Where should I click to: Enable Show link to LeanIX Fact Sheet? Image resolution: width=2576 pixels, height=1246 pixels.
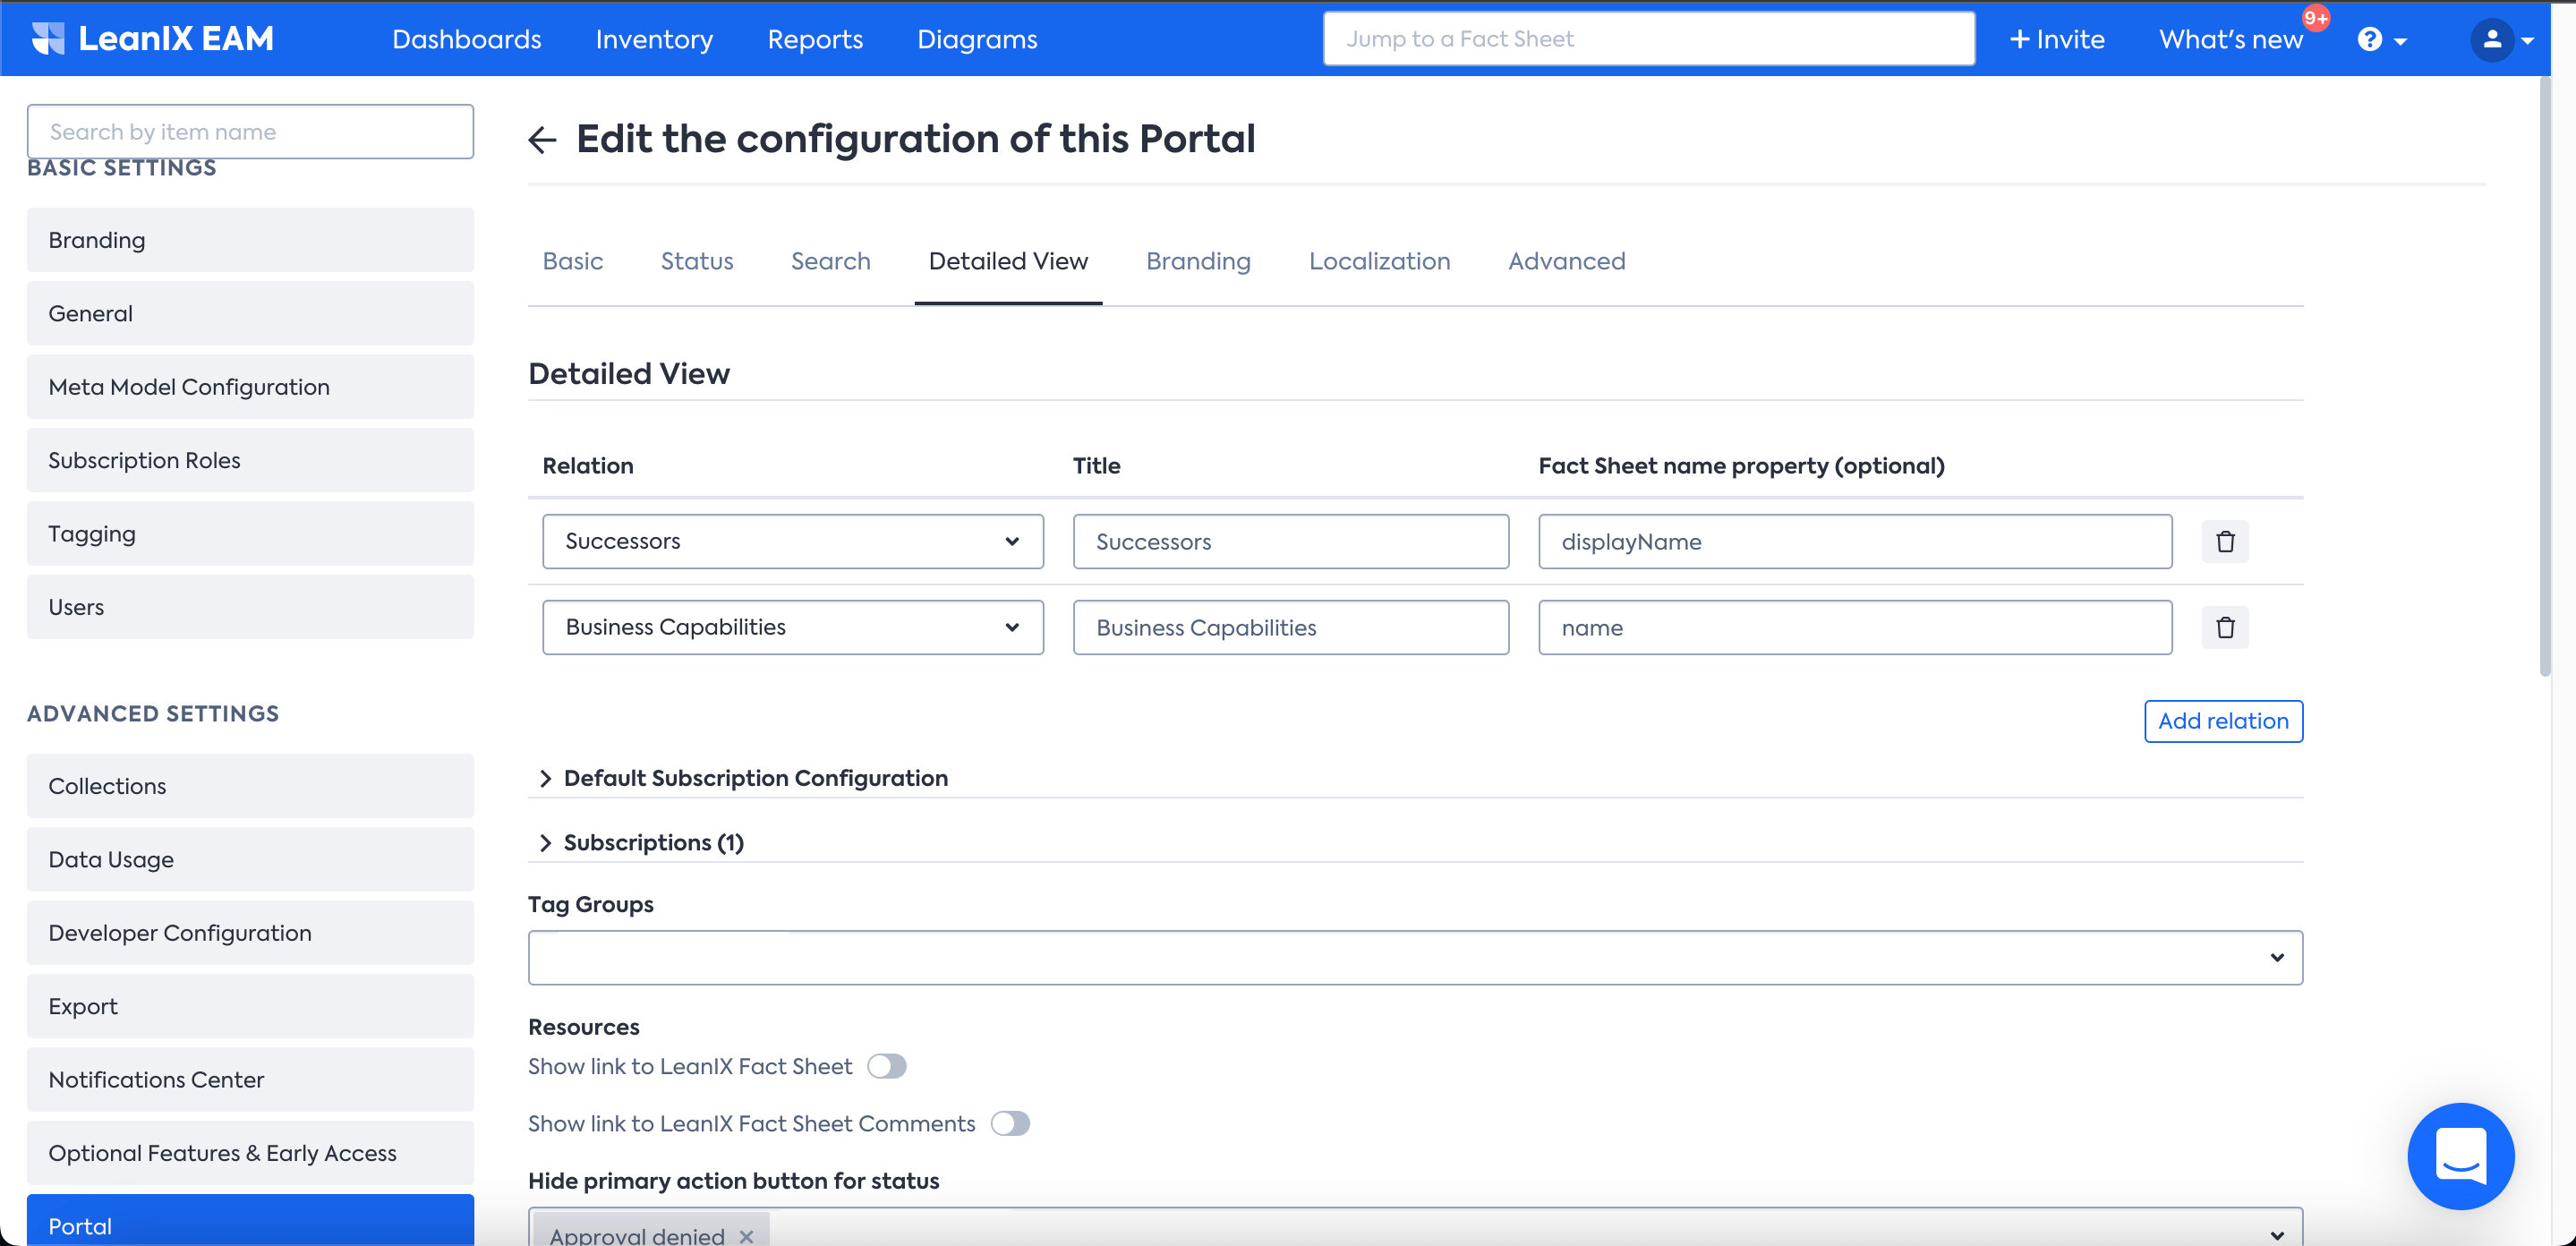[x=886, y=1066]
